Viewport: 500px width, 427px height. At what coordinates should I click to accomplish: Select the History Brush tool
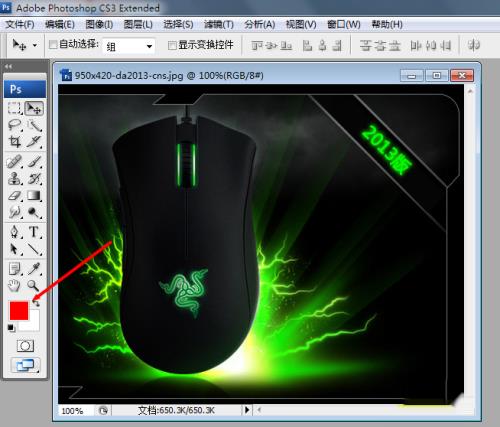pos(34,179)
